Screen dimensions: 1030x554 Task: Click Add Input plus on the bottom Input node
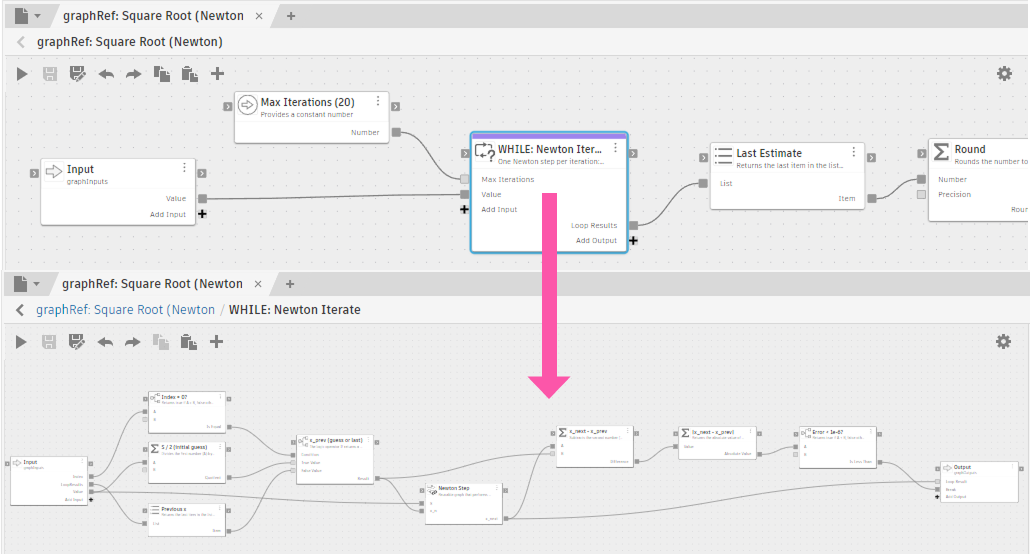(x=91, y=499)
